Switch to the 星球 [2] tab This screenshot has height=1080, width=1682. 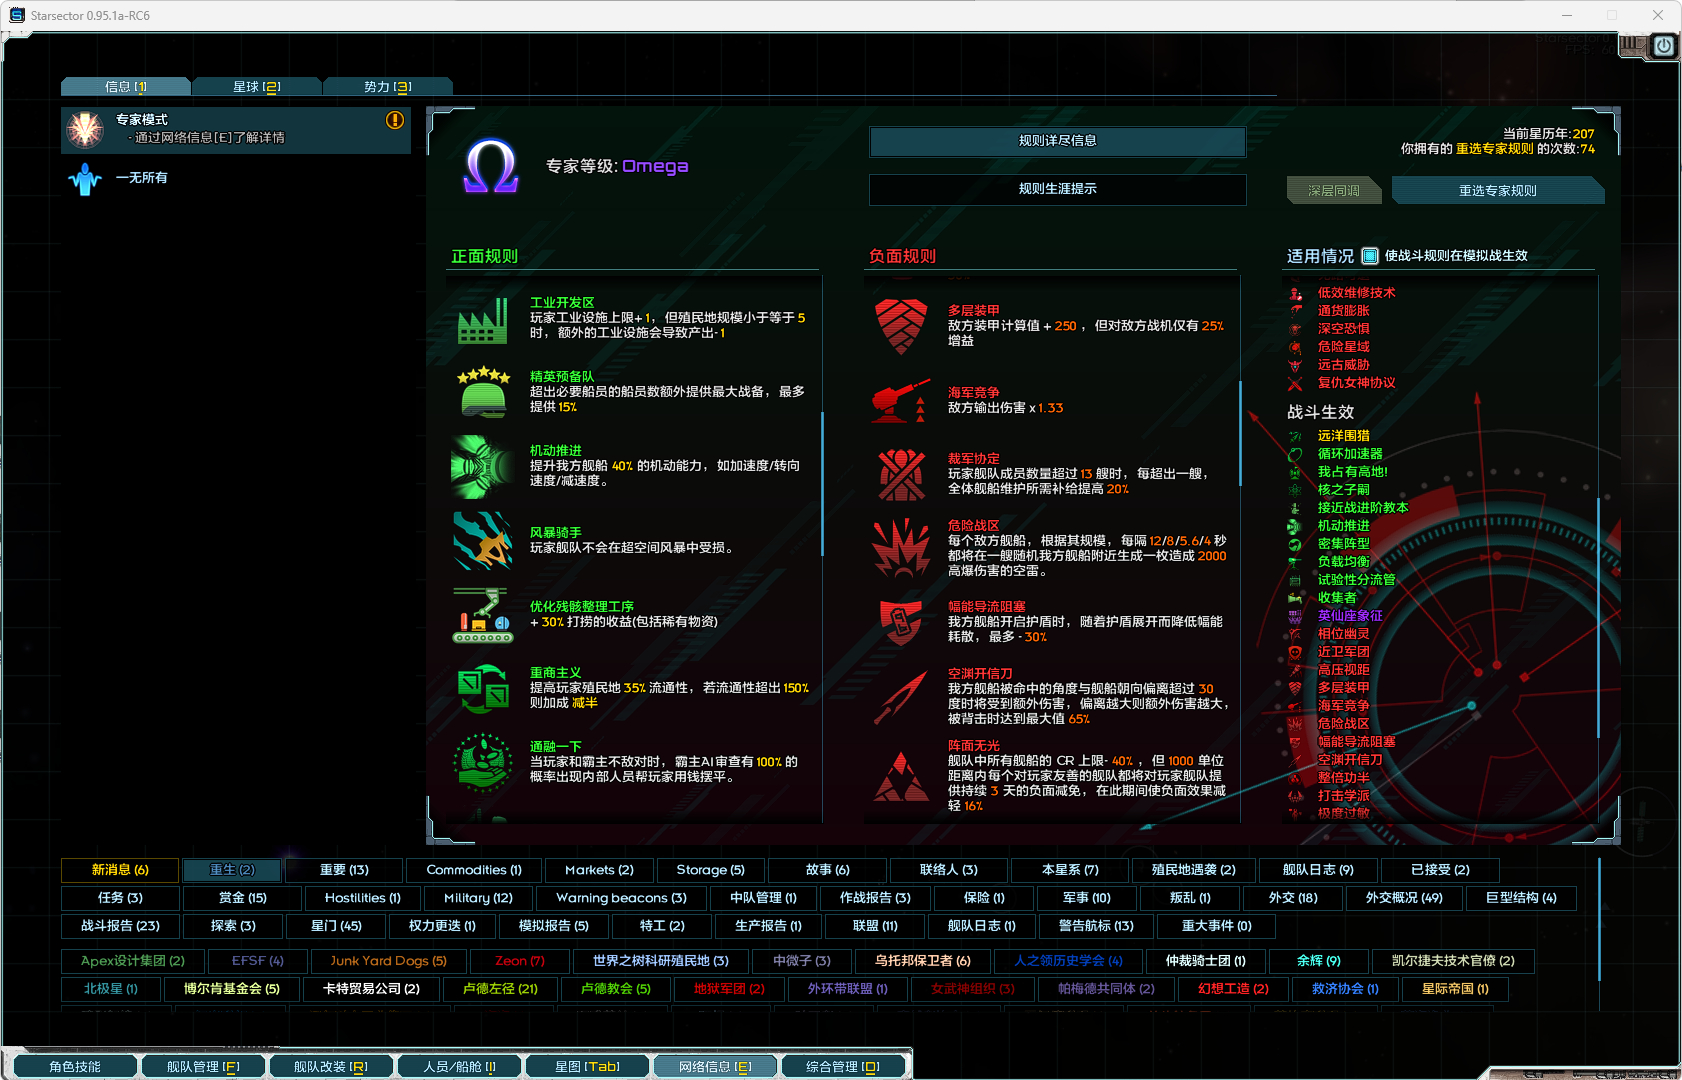256,87
